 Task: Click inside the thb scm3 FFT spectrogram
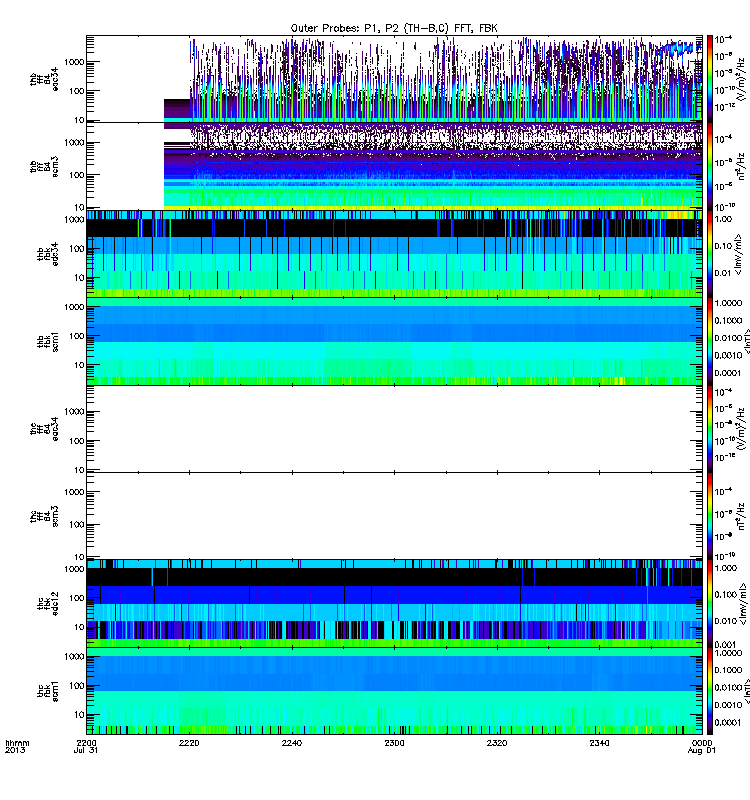pyautogui.click(x=394, y=166)
